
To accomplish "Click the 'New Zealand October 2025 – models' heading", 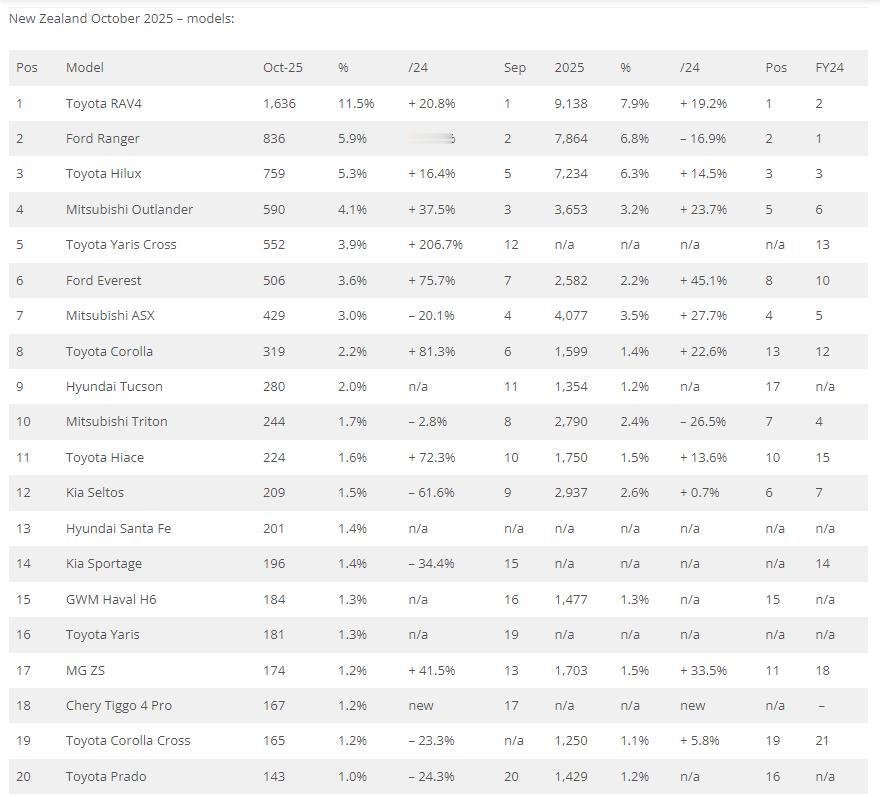I will 121,18.
